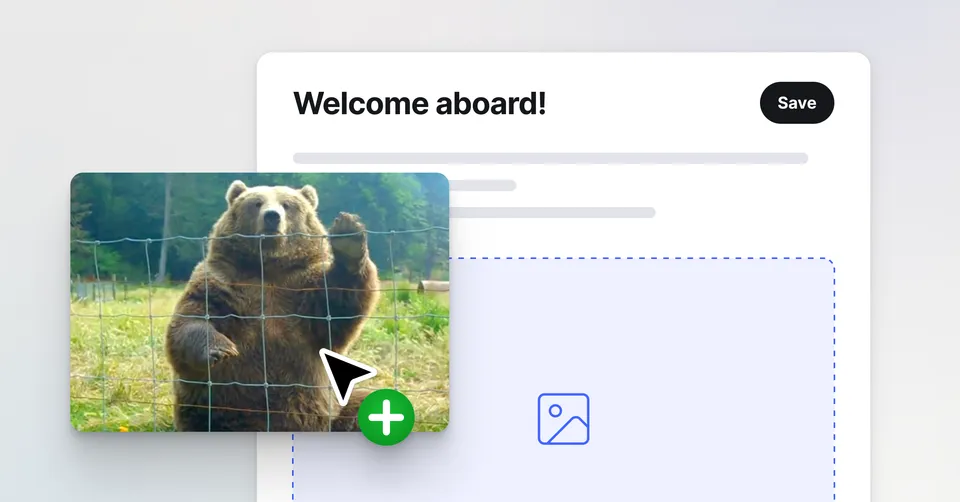Click the black Save button
The width and height of the screenshot is (960, 502).
coord(796,103)
